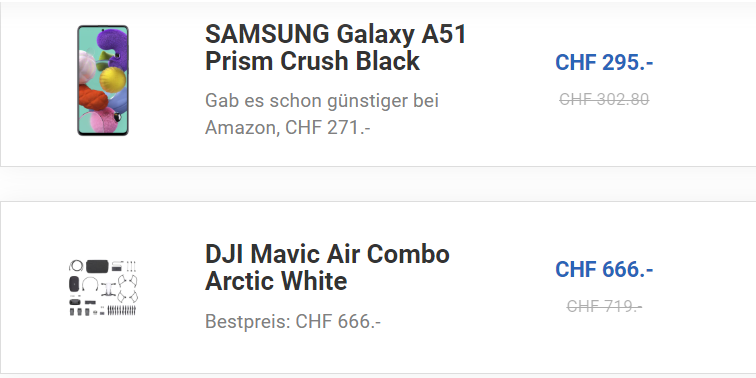Open the Samsung Galaxy A51 phone image
756x378 pixels.
tap(103, 81)
